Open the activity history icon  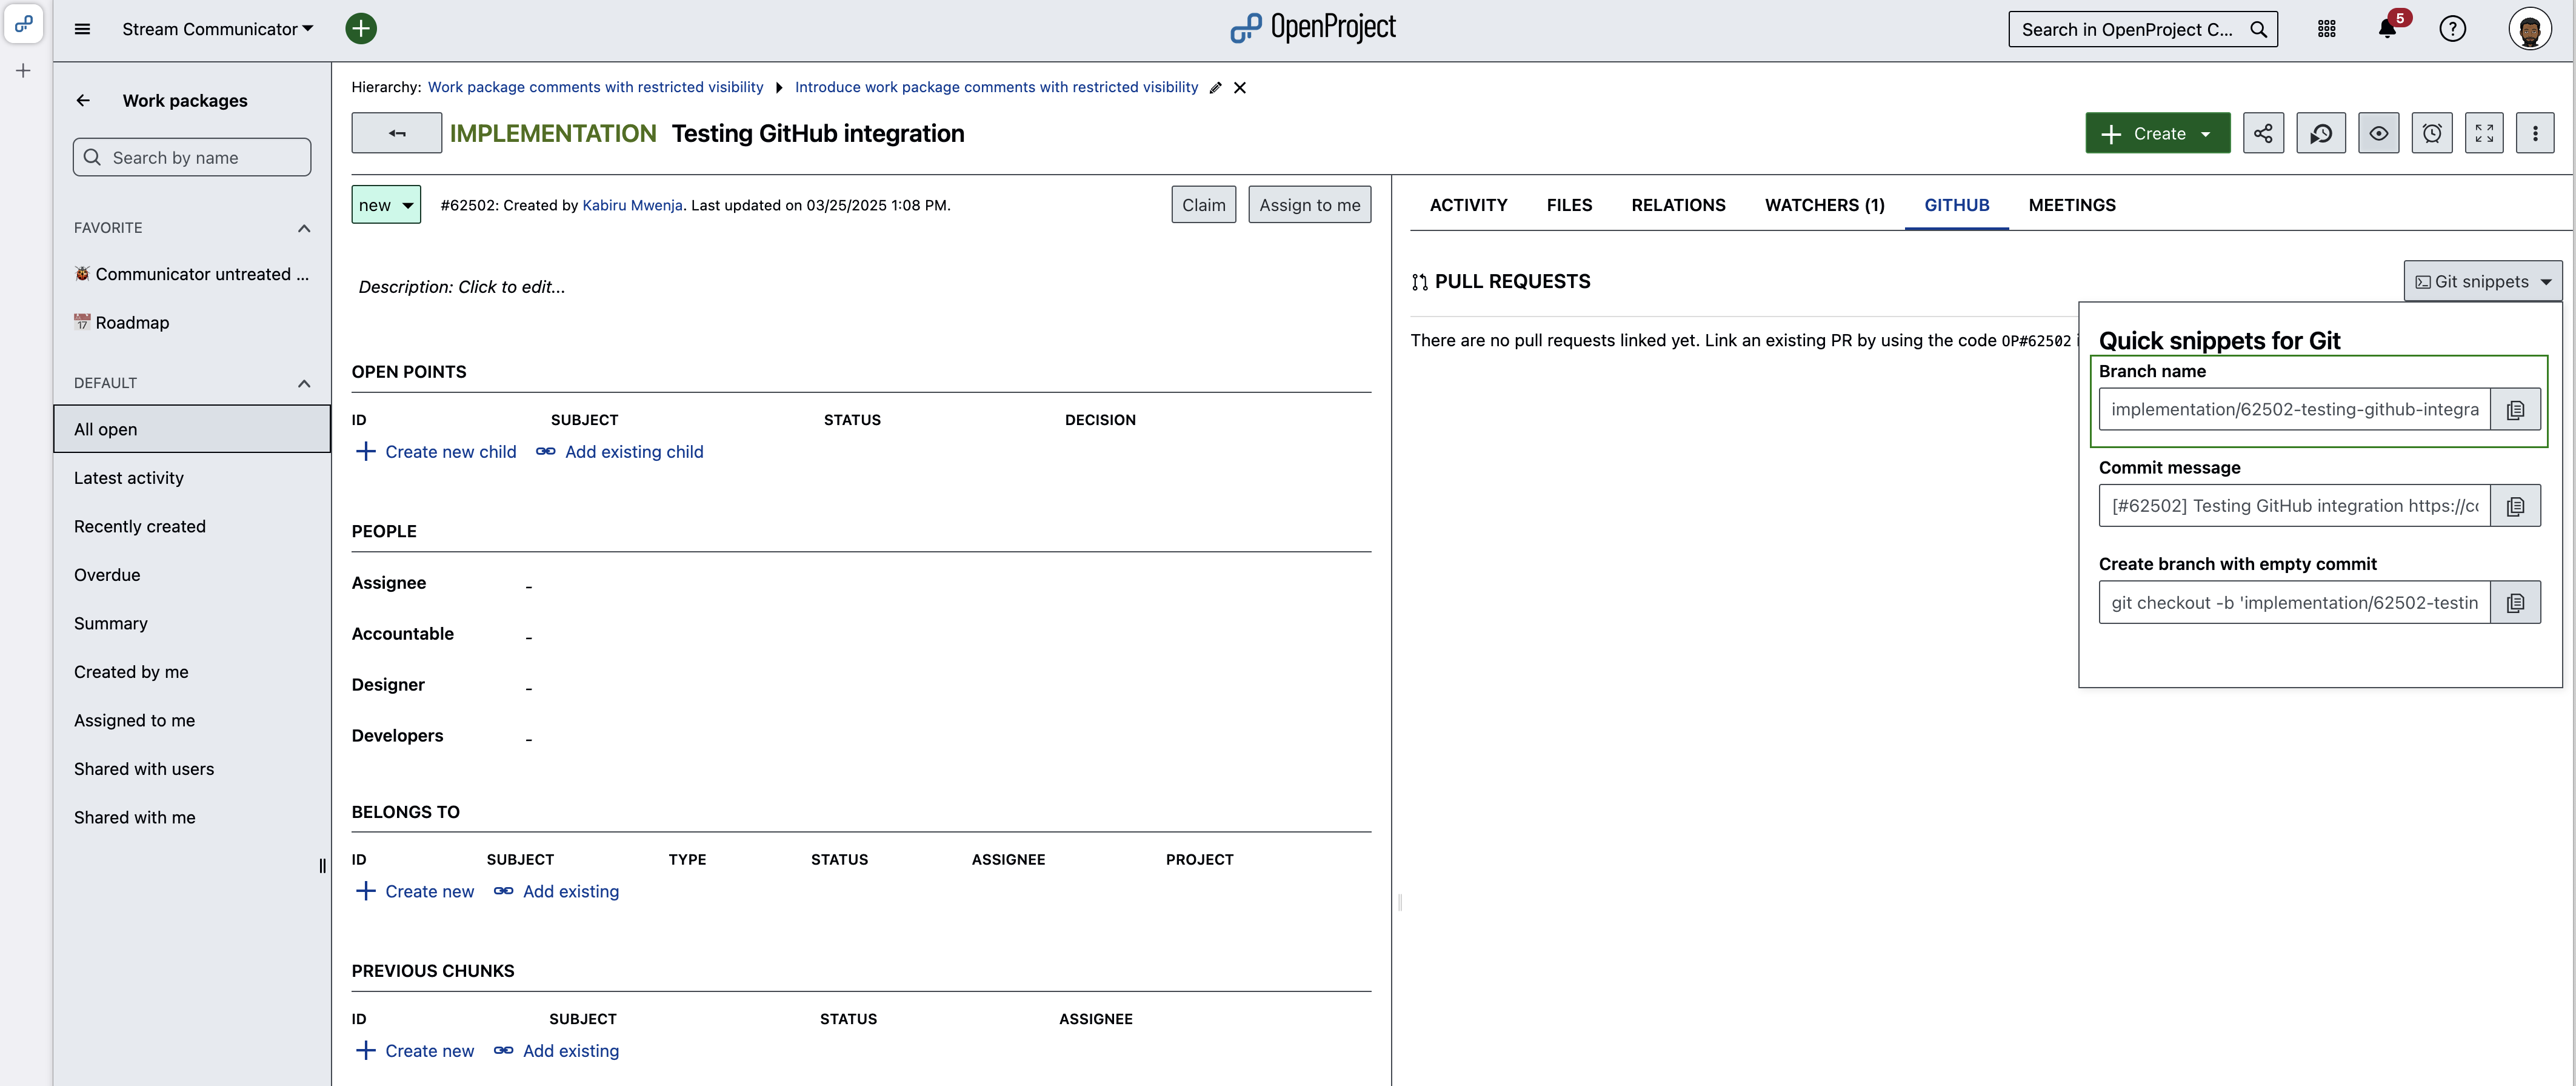coord(2321,133)
